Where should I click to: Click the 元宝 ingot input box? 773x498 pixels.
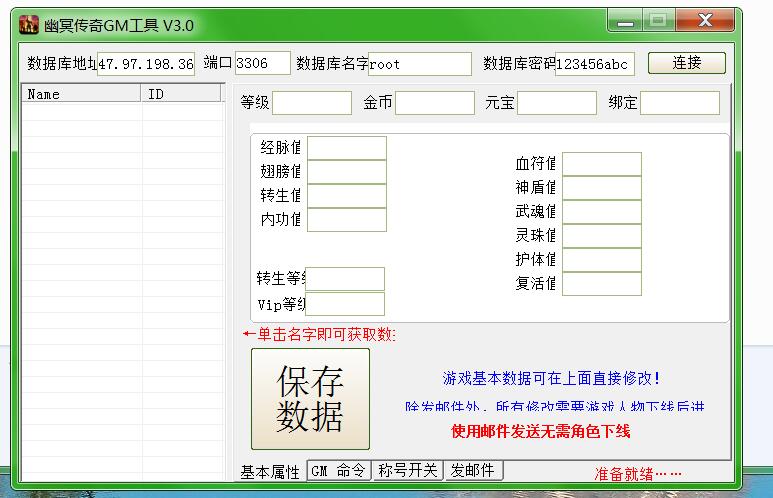(556, 103)
